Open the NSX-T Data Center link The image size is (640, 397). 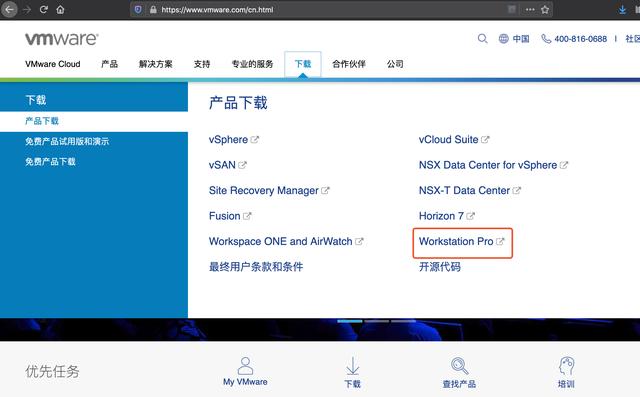tap(464, 191)
